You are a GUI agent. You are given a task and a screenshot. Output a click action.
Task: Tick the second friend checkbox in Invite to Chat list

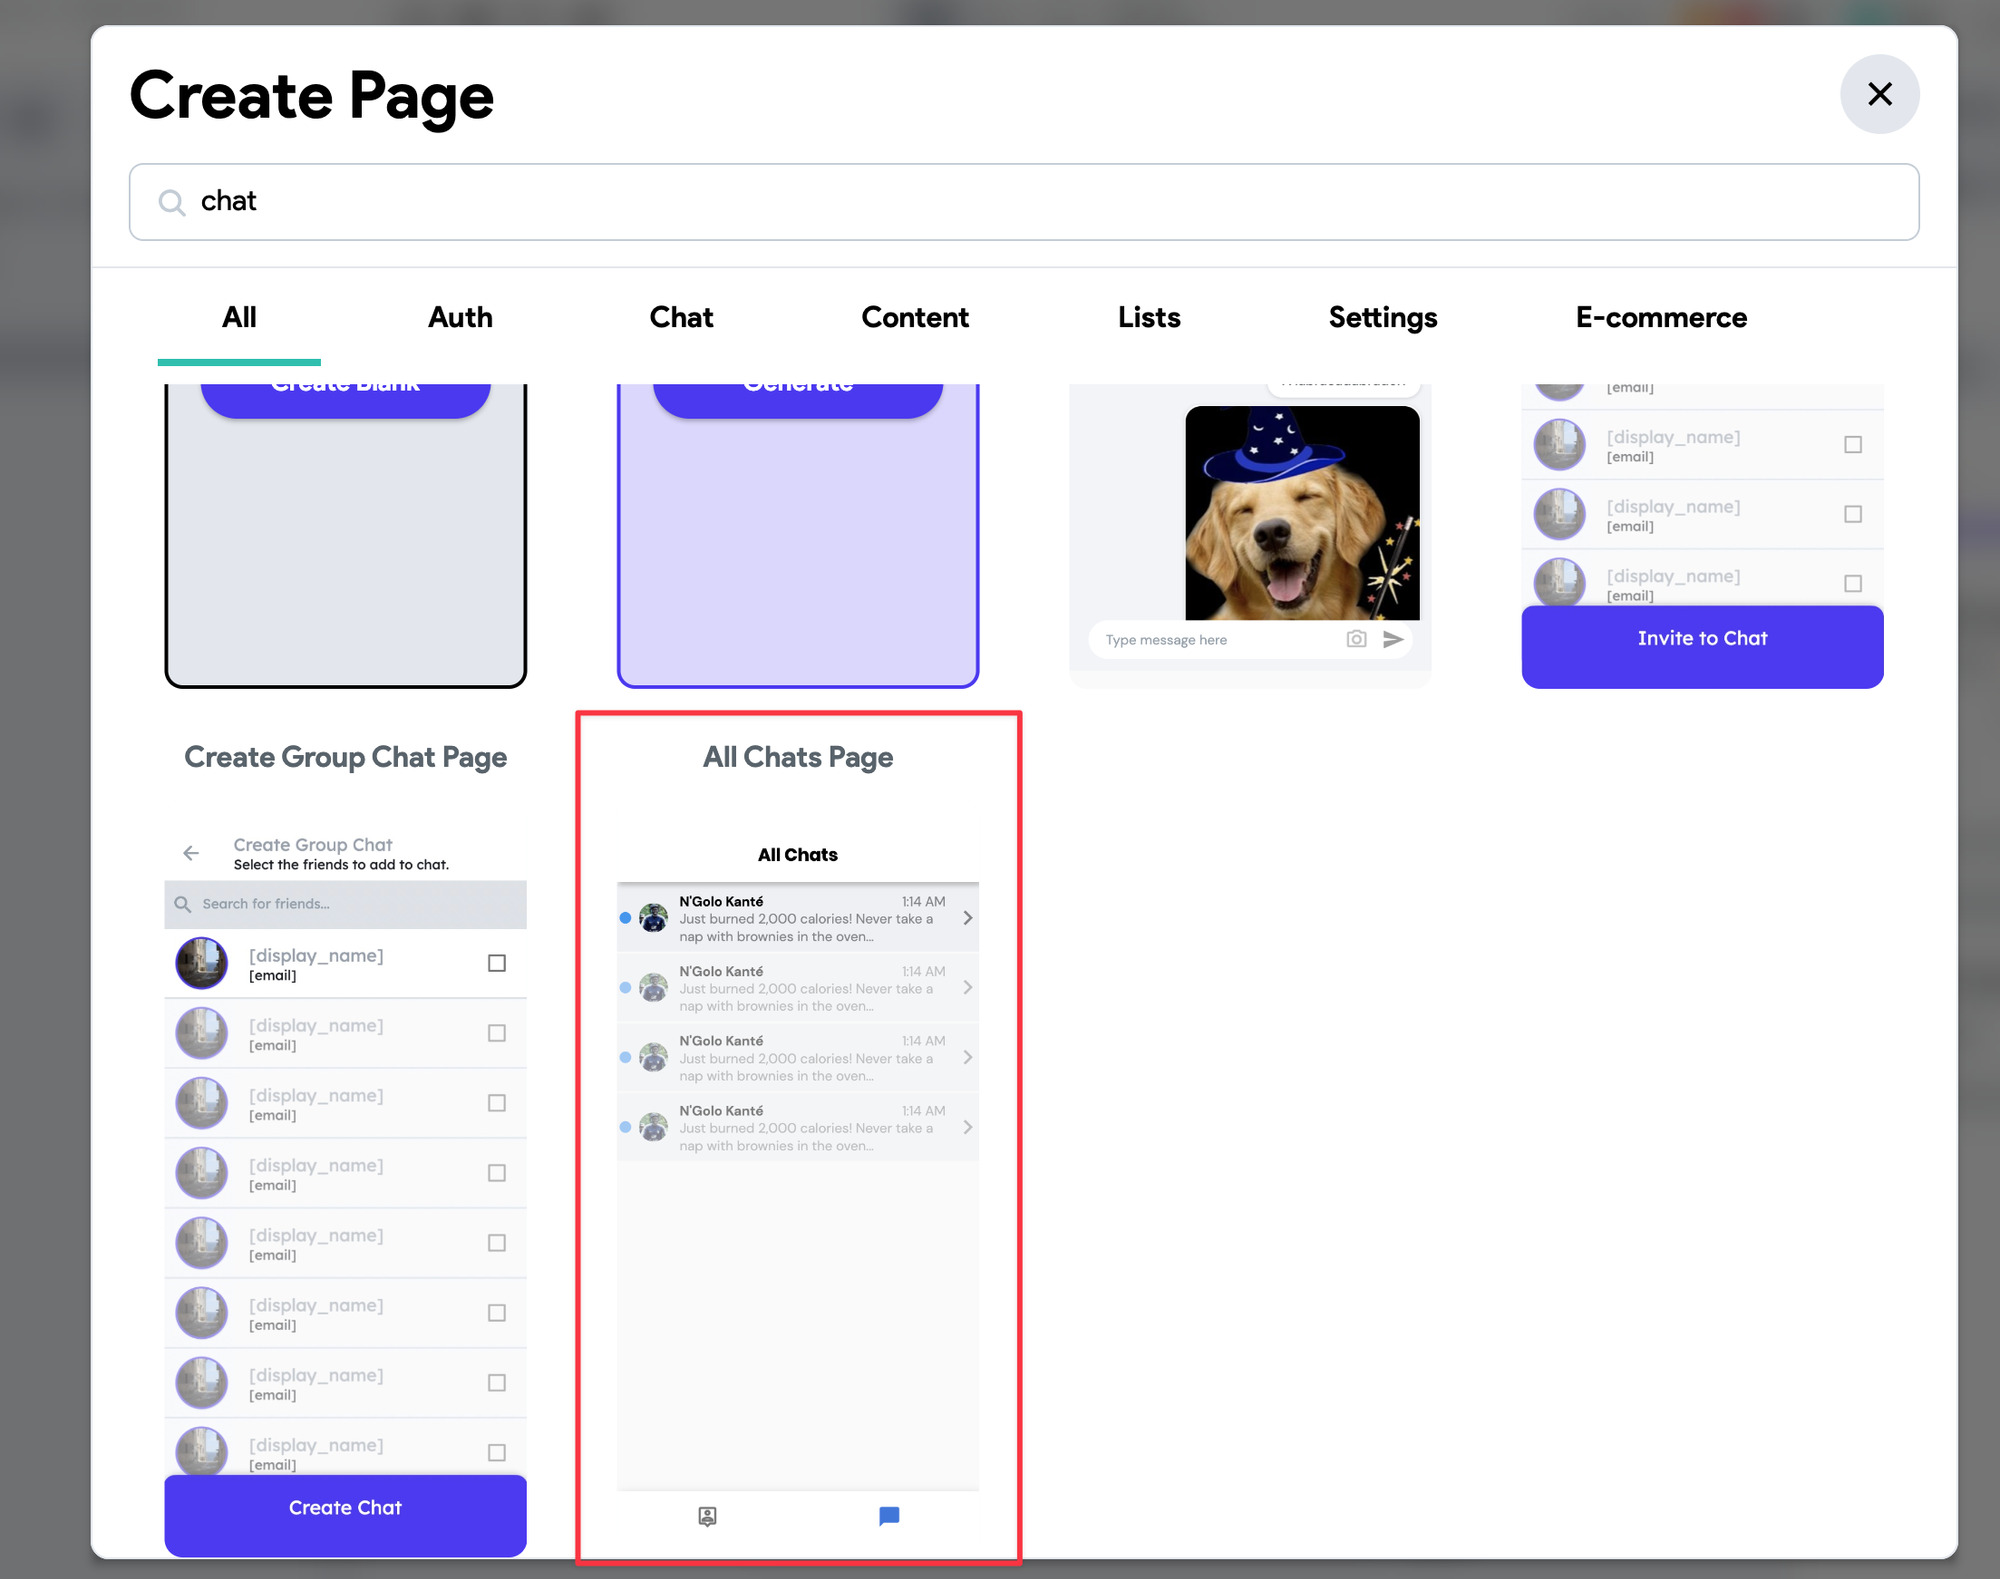click(1854, 514)
